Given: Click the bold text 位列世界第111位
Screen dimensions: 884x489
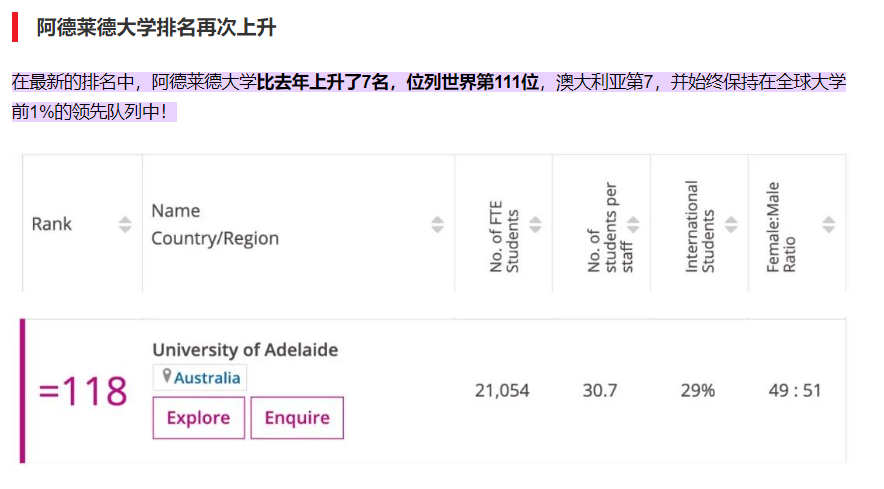Looking at the screenshot, I should 472,82.
